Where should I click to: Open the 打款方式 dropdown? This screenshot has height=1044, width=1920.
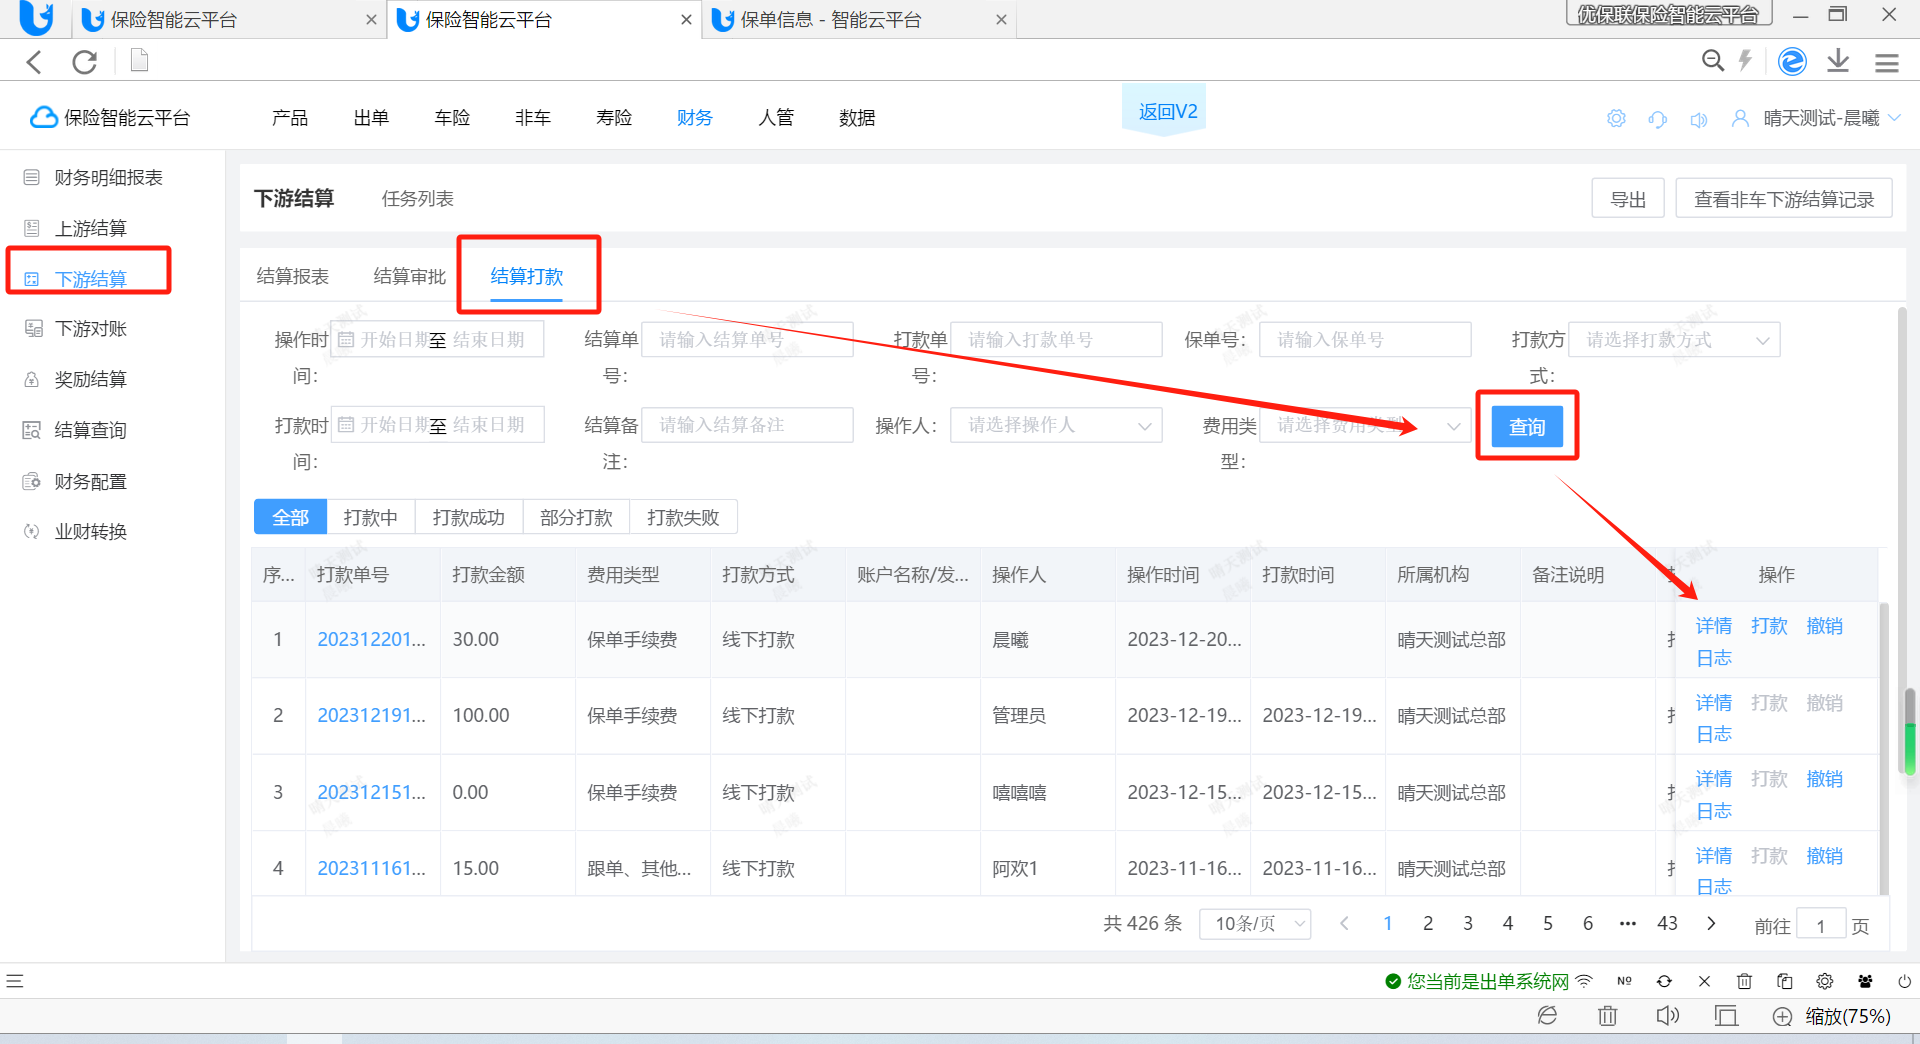[1674, 340]
